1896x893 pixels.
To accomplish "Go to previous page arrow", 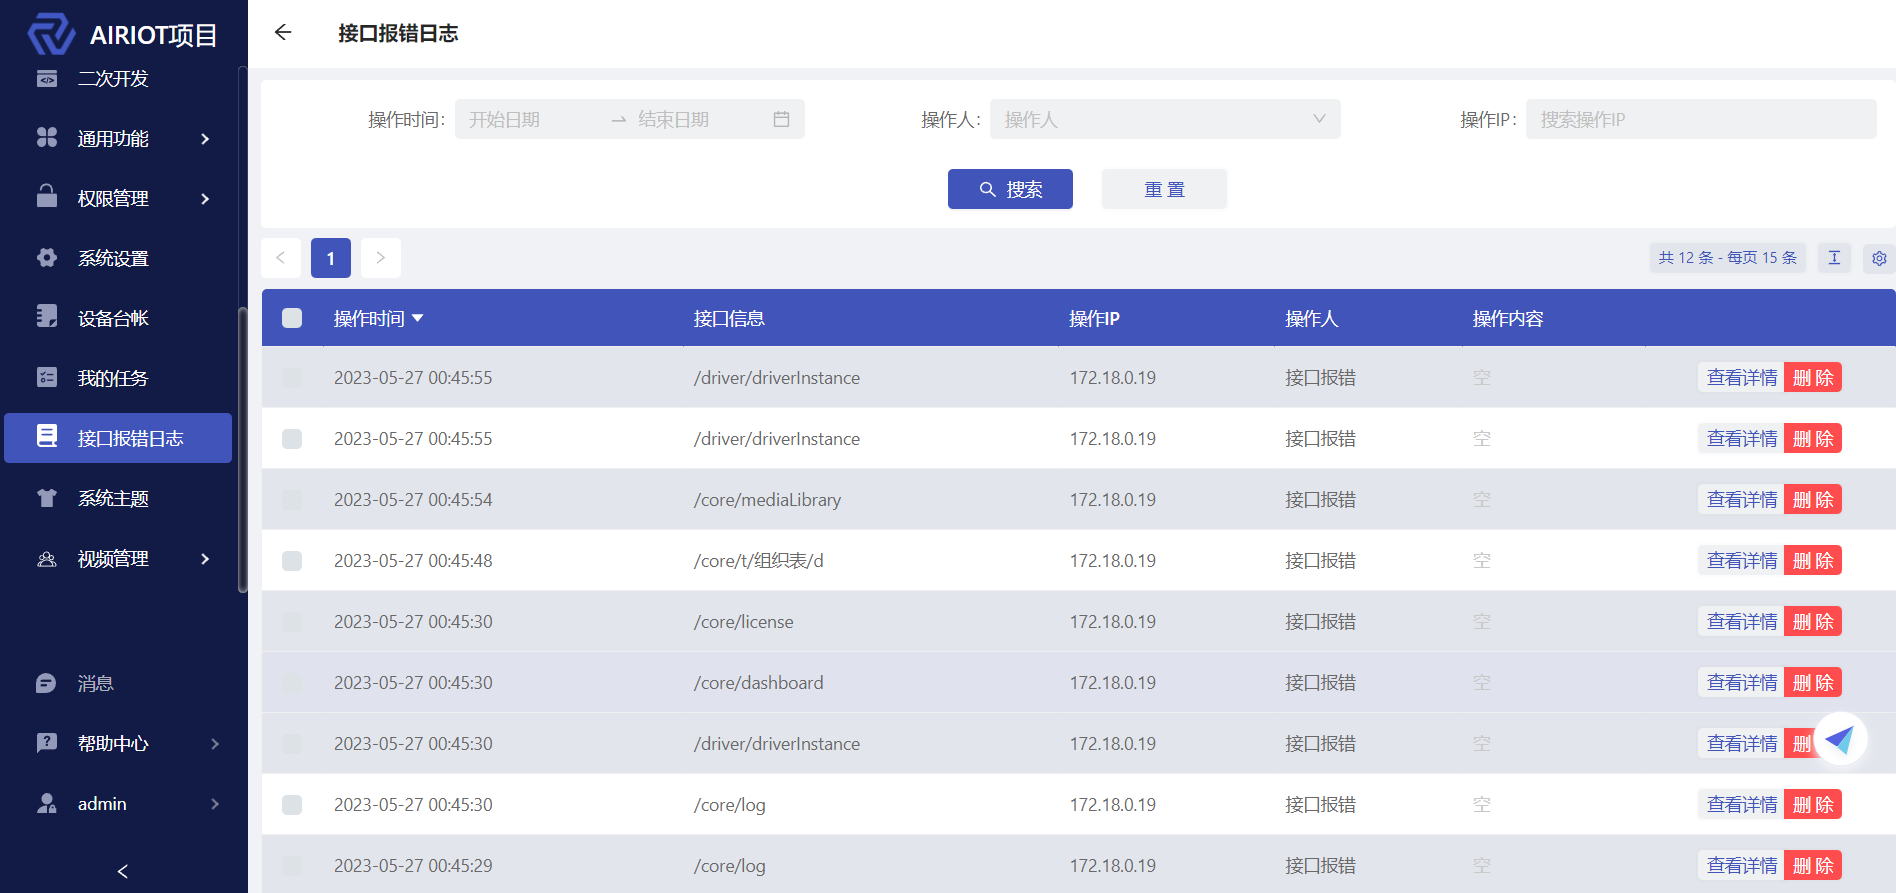I will pos(281,258).
